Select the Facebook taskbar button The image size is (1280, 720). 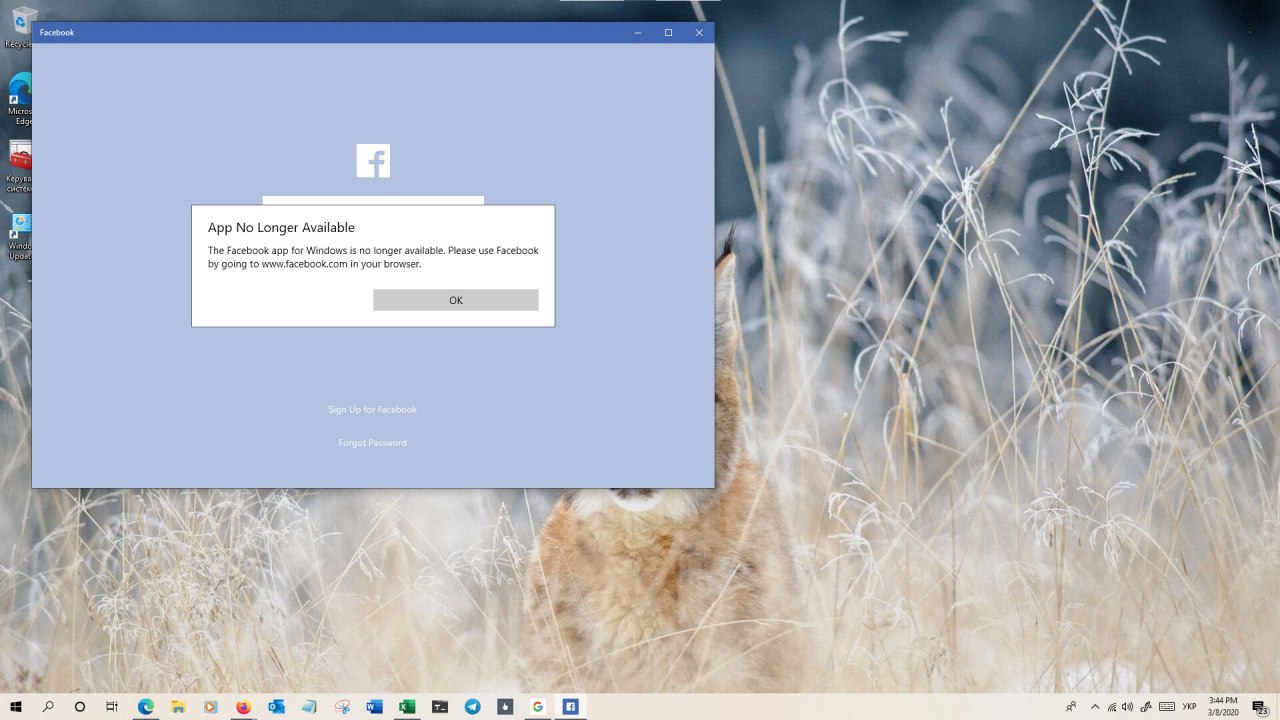pyautogui.click(x=570, y=706)
